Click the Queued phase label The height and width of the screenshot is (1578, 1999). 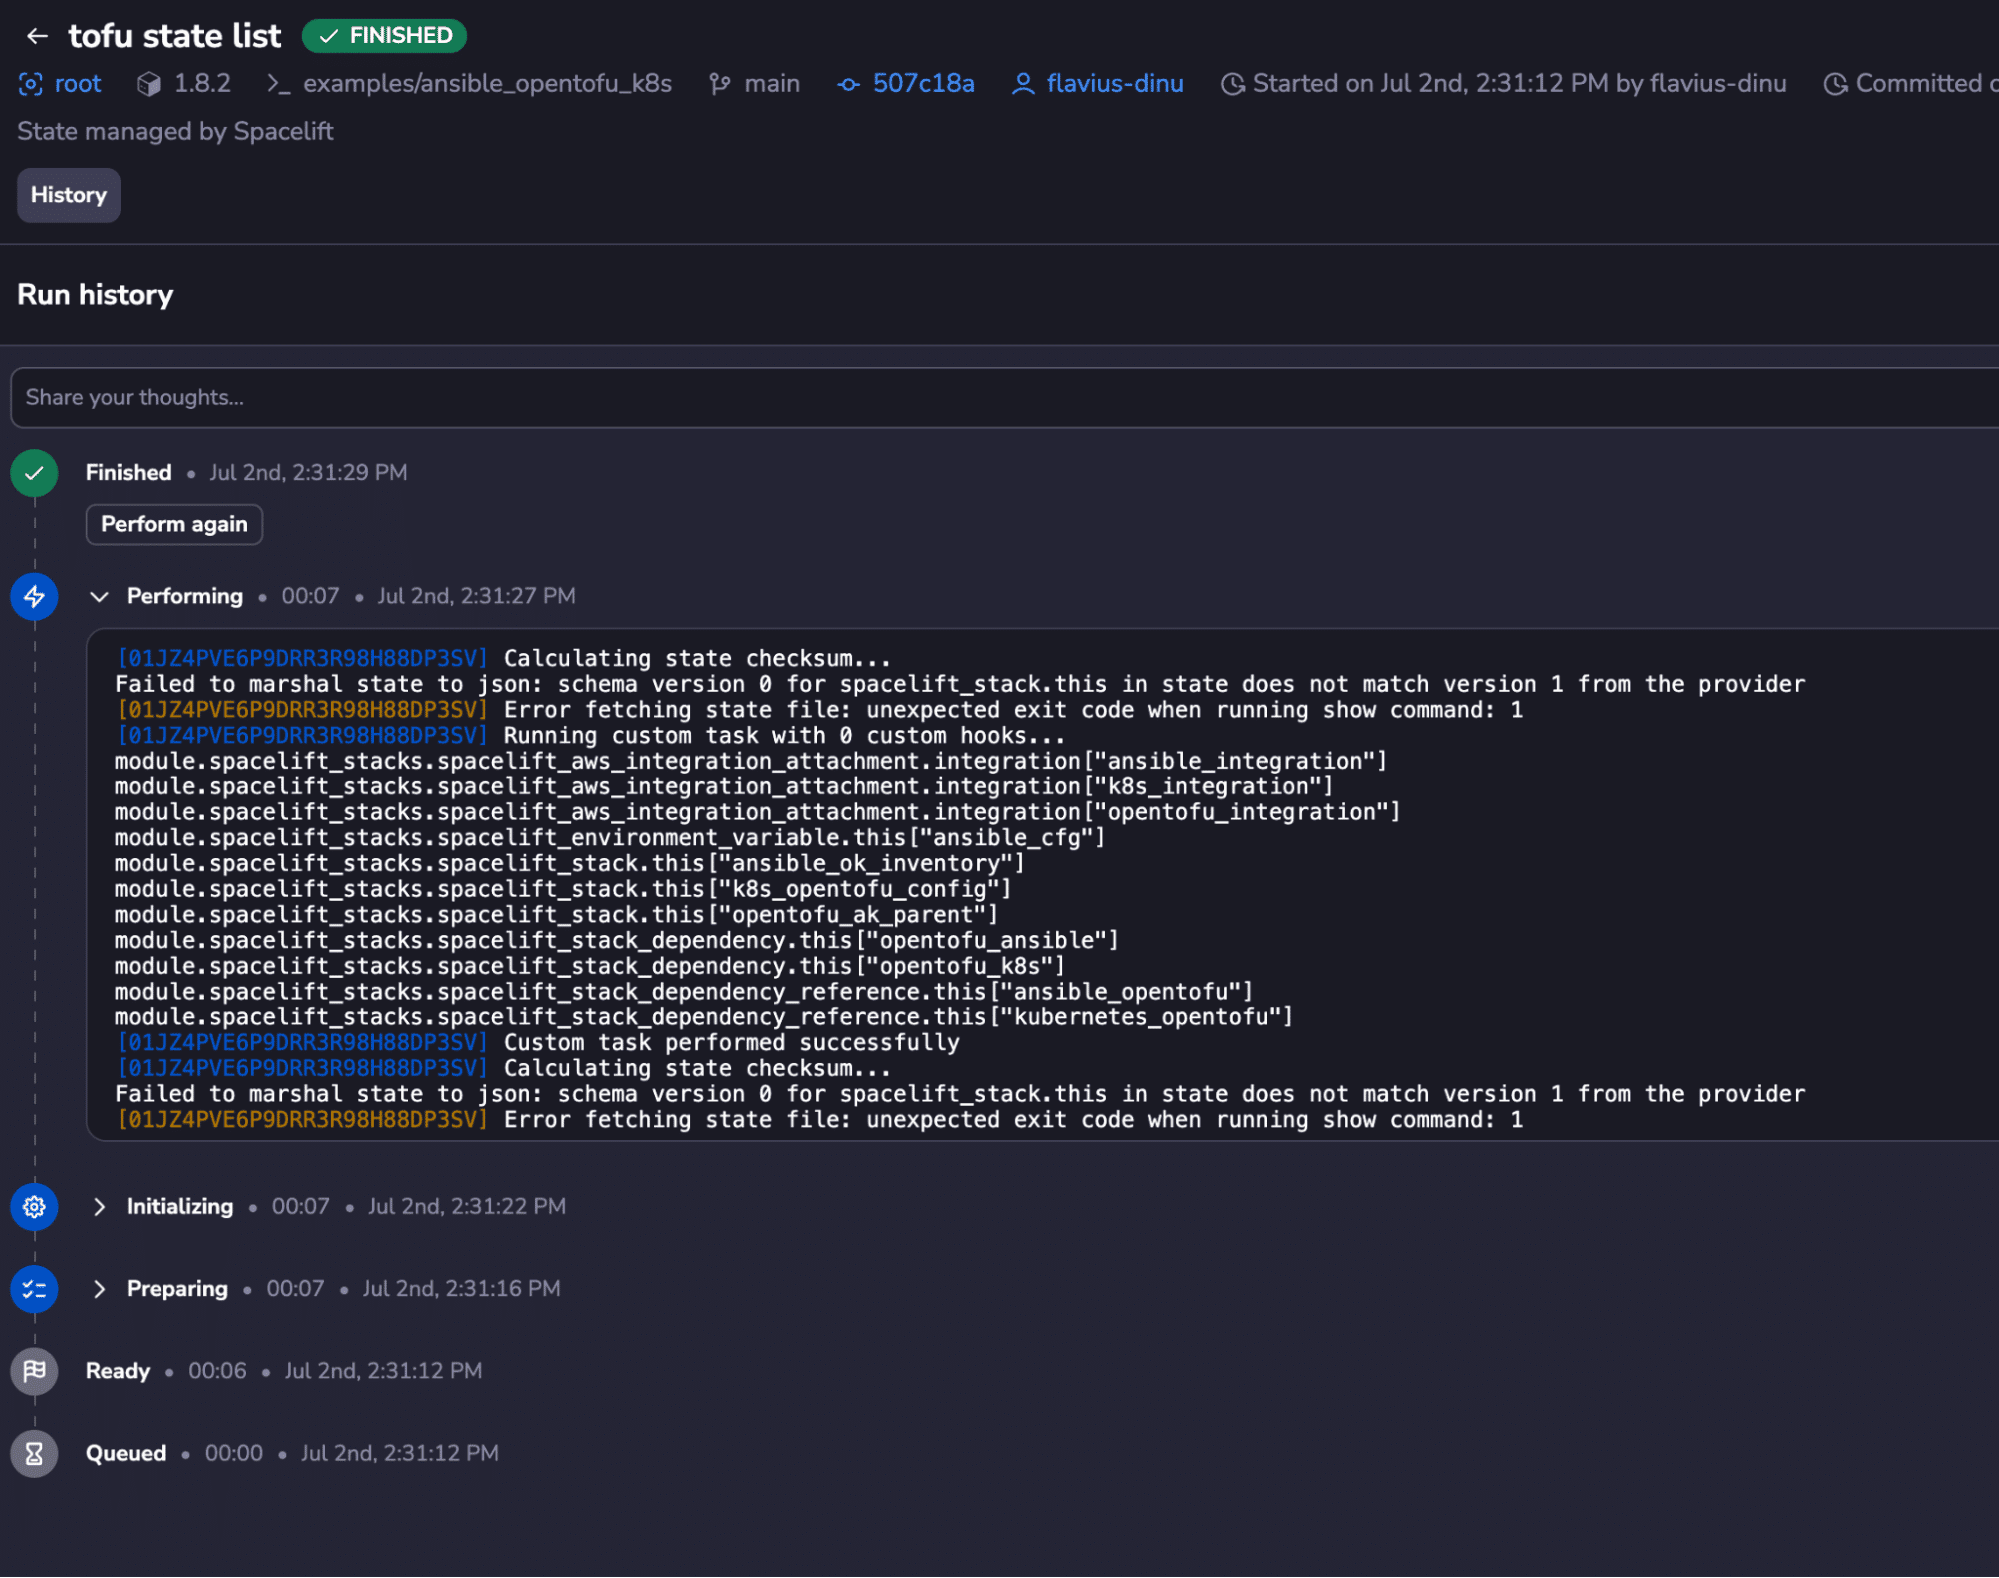(x=126, y=1454)
